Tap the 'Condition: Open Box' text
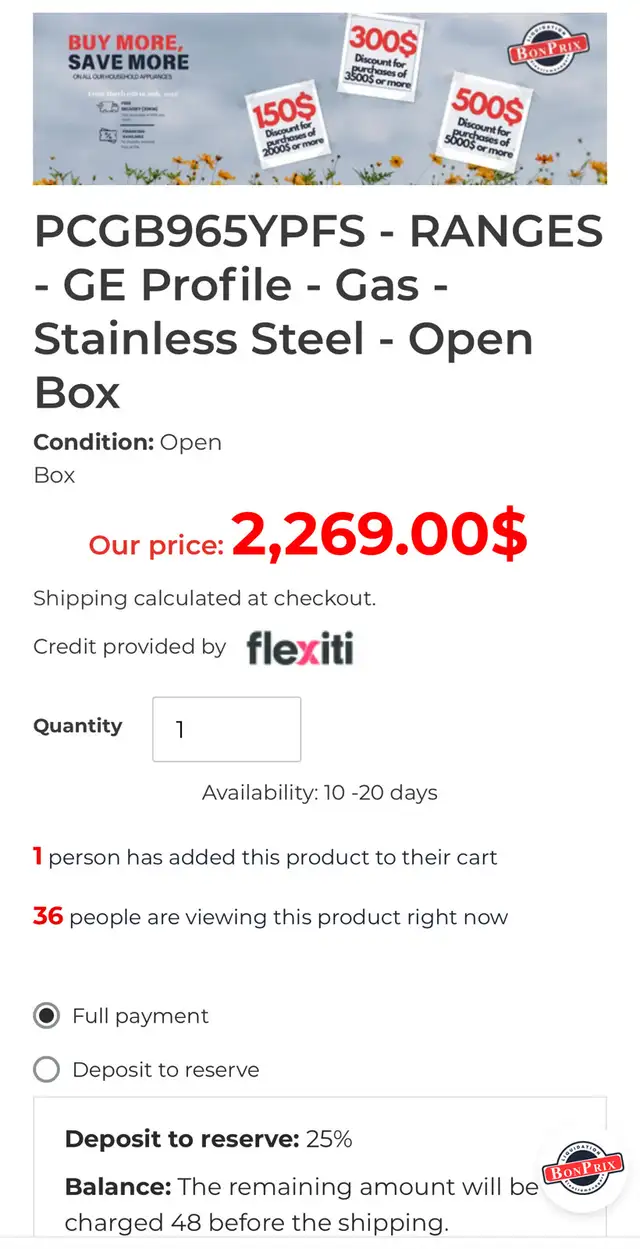This screenshot has height=1249, width=640. pos(128,458)
